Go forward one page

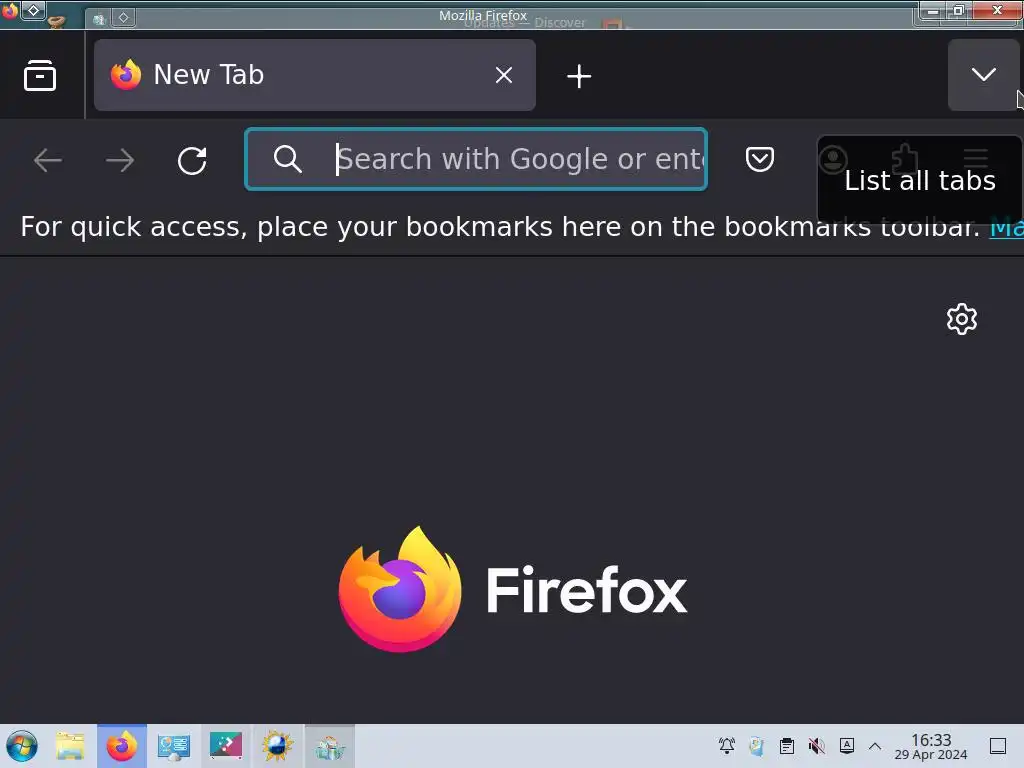tap(120, 160)
